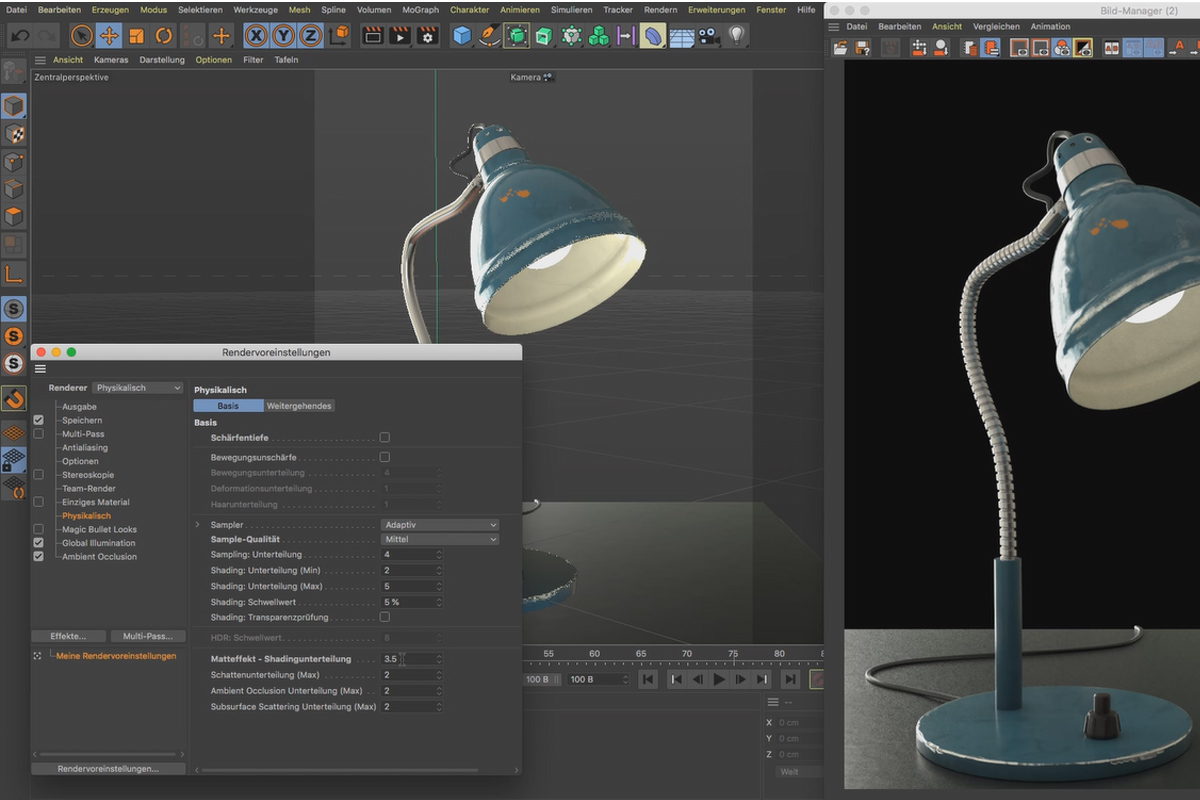Open the Charakter menu
Image resolution: width=1200 pixels, height=800 pixels.
click(x=469, y=9)
